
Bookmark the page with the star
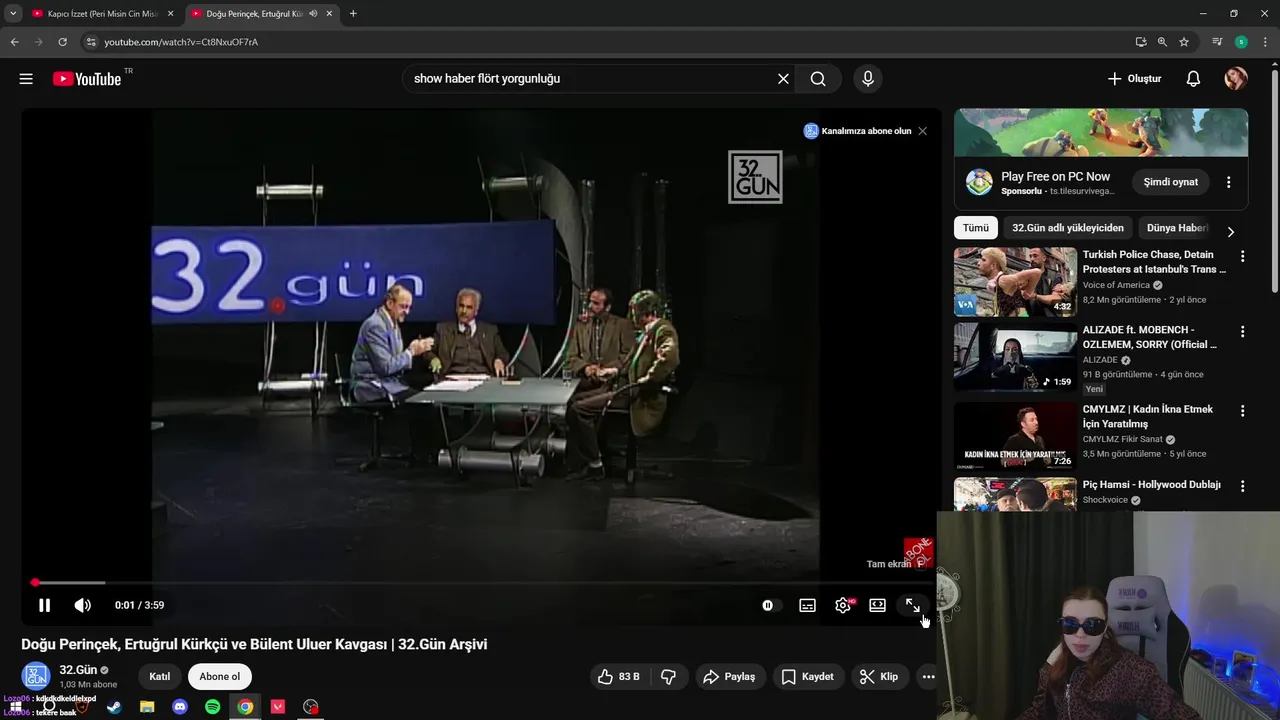point(1184,42)
